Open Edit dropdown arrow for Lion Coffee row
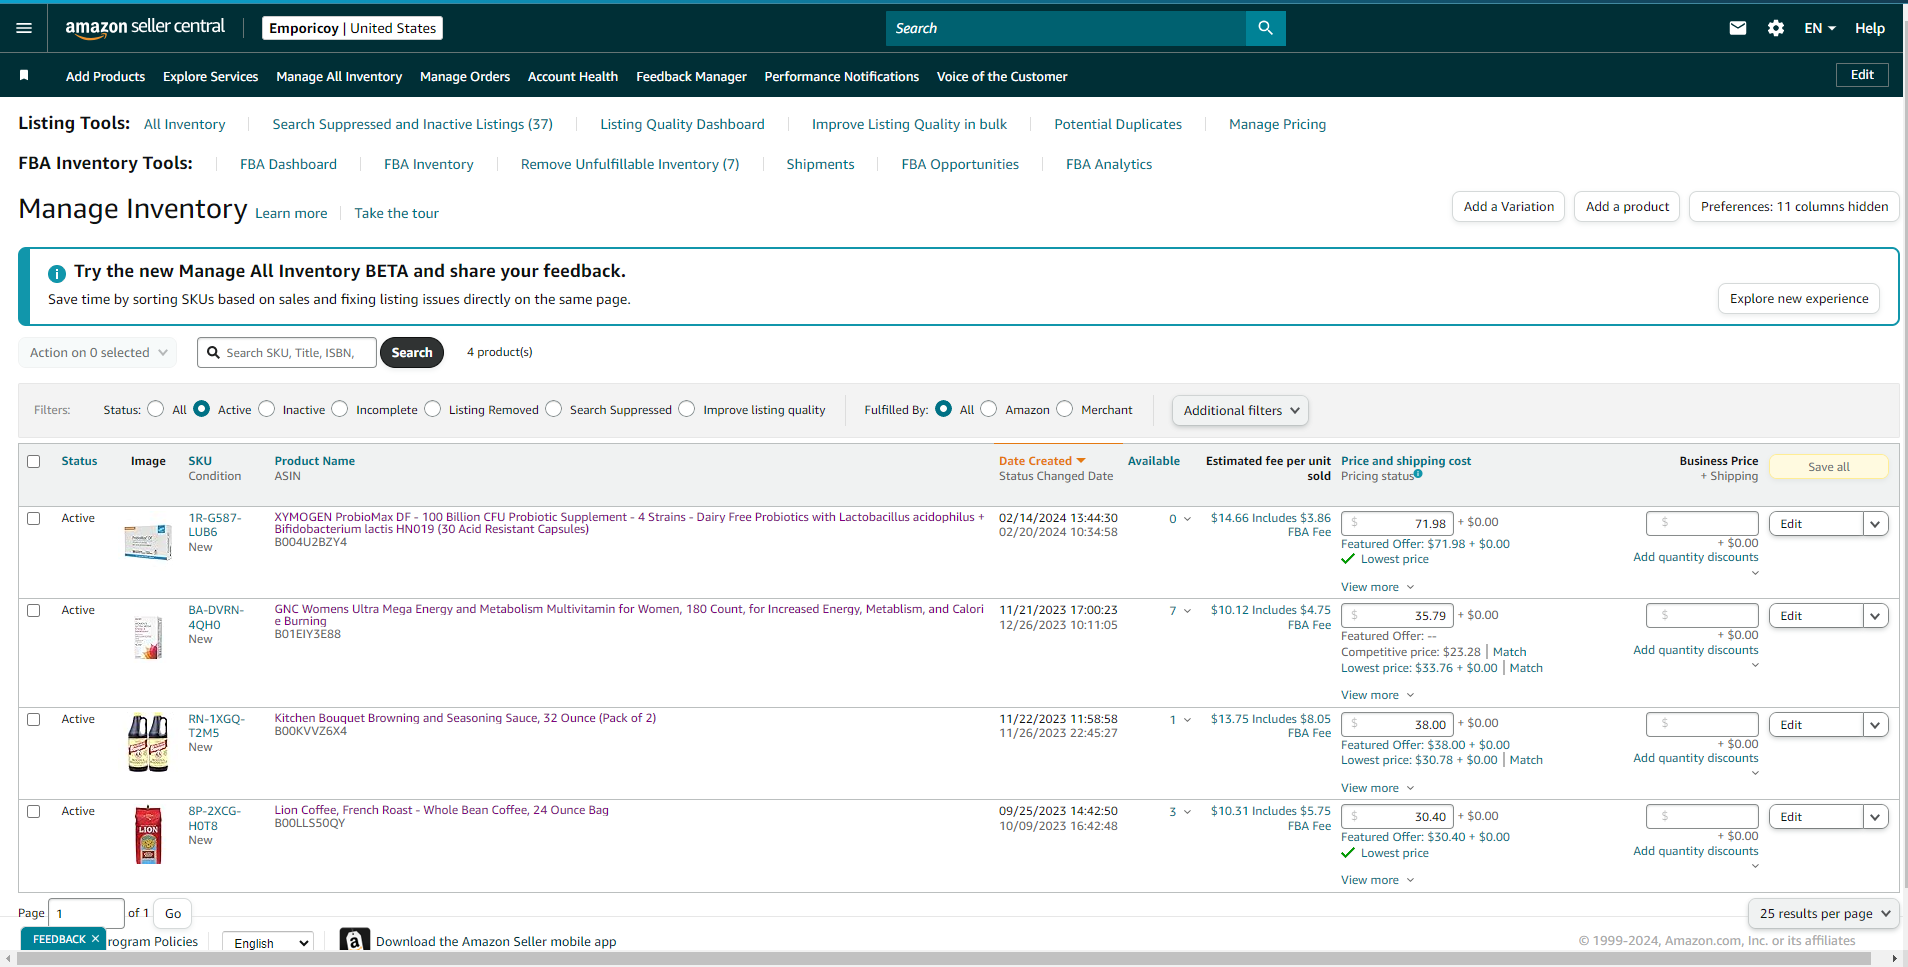Viewport: 1908px width, 967px height. [x=1875, y=817]
